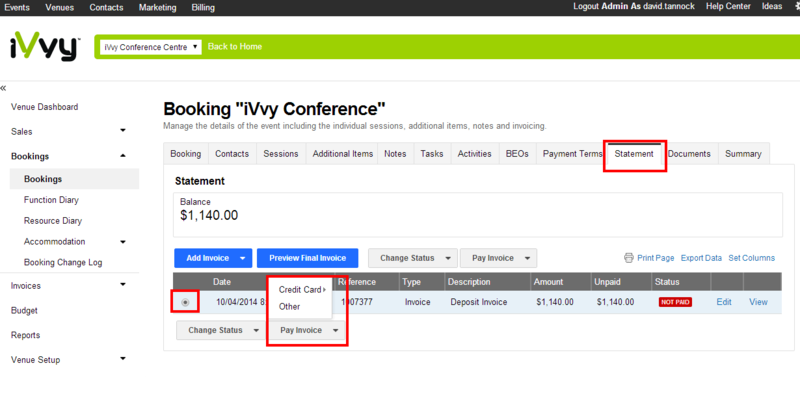This screenshot has width=800, height=396.
Task: Open the Ideas link
Action: point(772,7)
